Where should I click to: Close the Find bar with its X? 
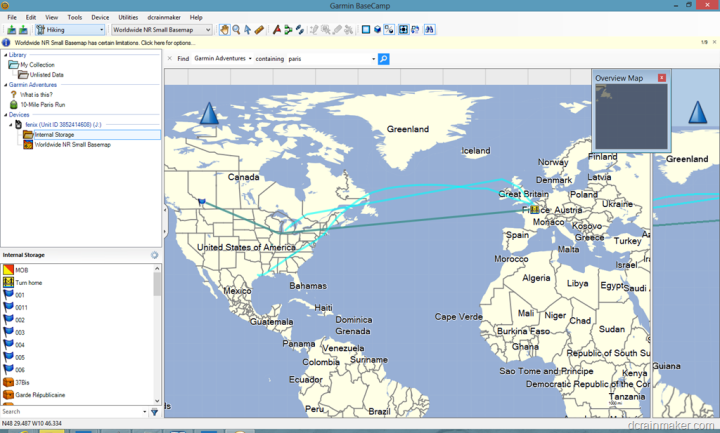169,58
